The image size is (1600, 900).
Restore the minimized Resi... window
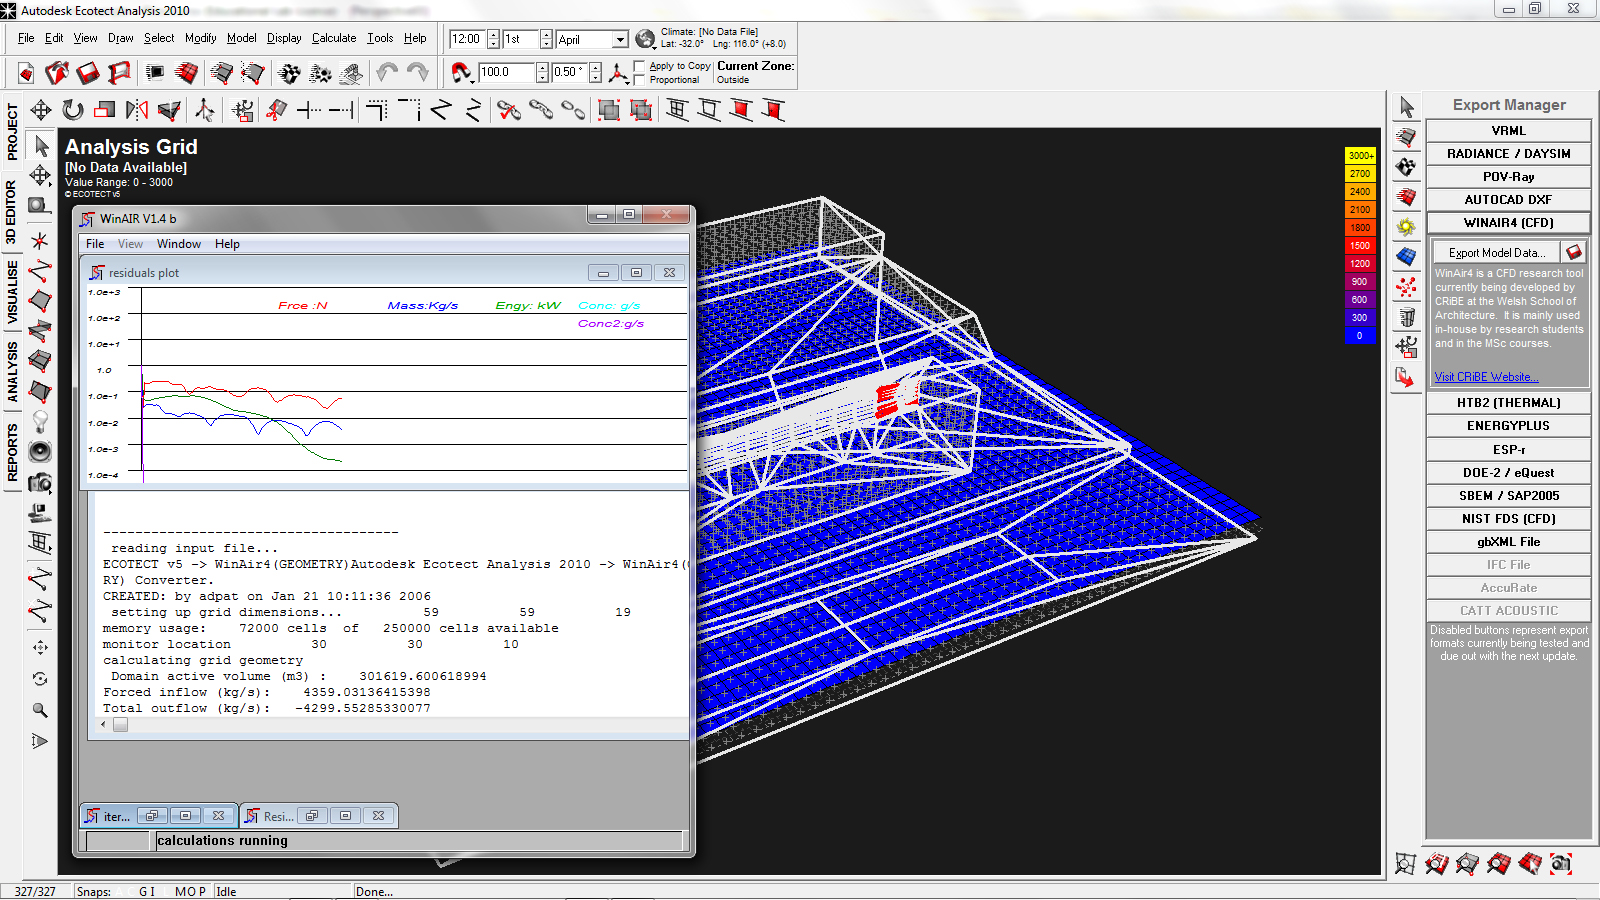coord(312,816)
